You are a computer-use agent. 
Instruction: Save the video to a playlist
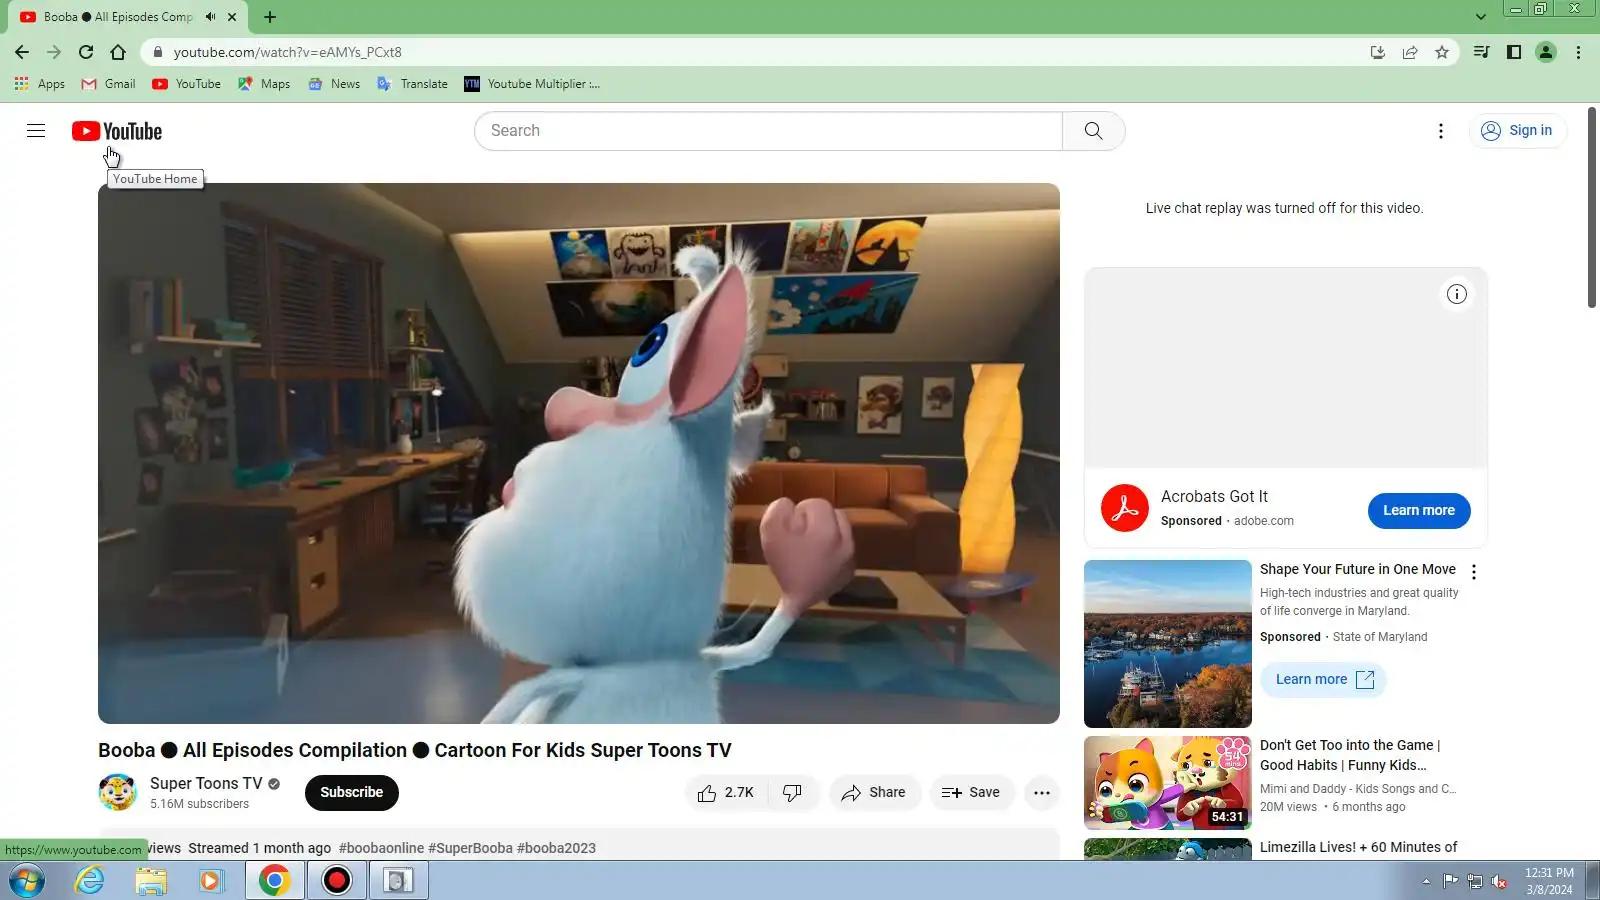[971, 793]
